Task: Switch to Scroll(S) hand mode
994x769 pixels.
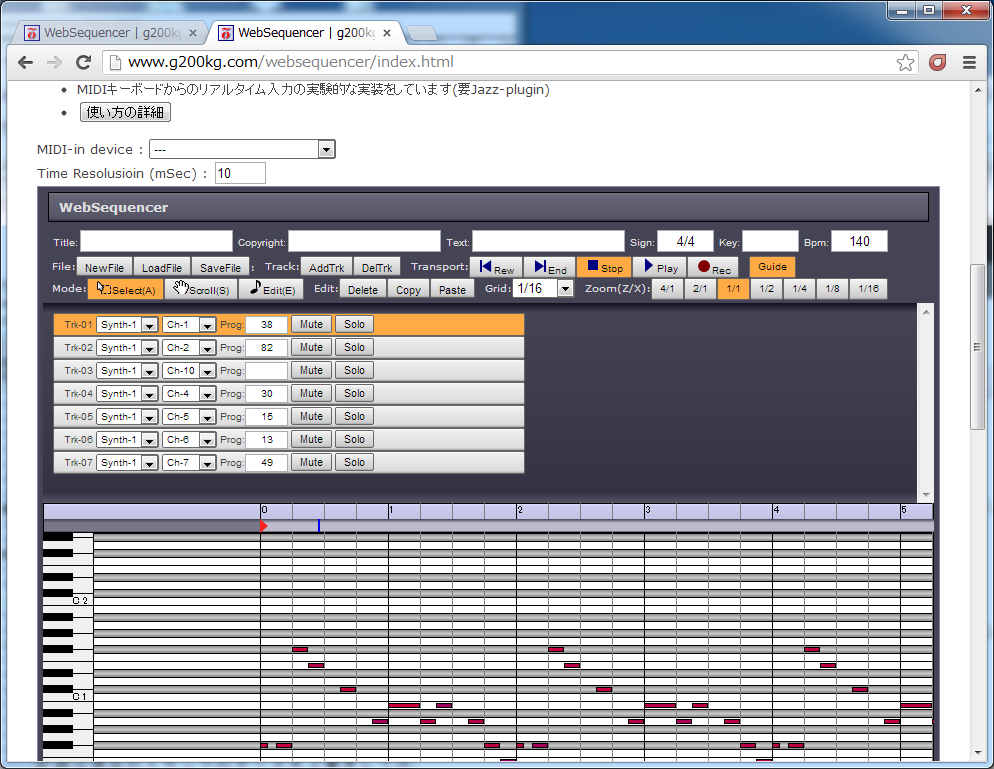Action: tap(201, 289)
